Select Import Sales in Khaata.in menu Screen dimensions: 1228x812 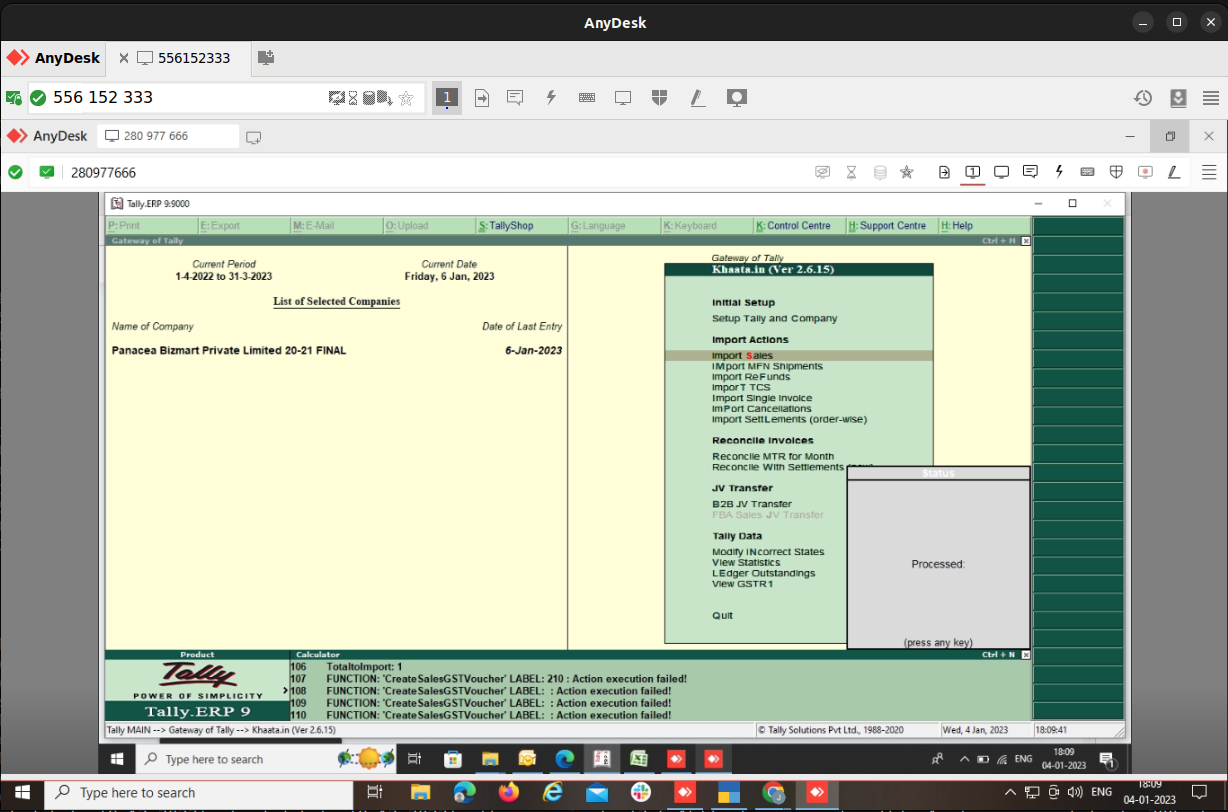tap(742, 356)
